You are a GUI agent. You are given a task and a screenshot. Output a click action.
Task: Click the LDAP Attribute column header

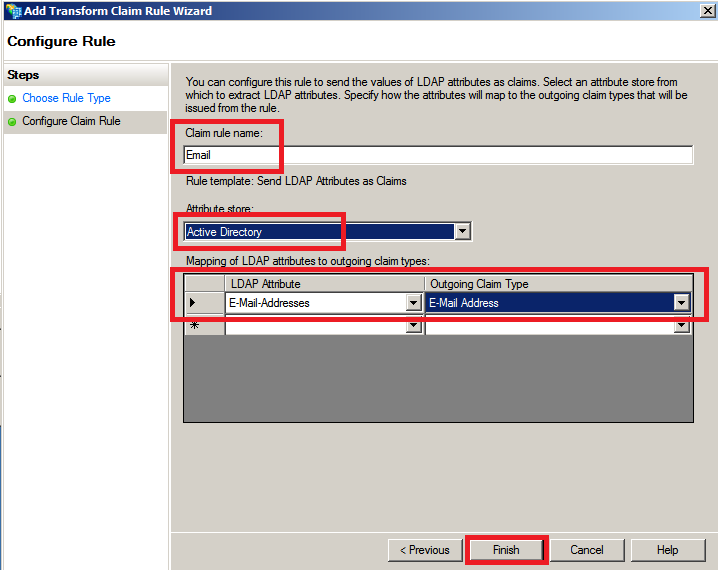325,284
